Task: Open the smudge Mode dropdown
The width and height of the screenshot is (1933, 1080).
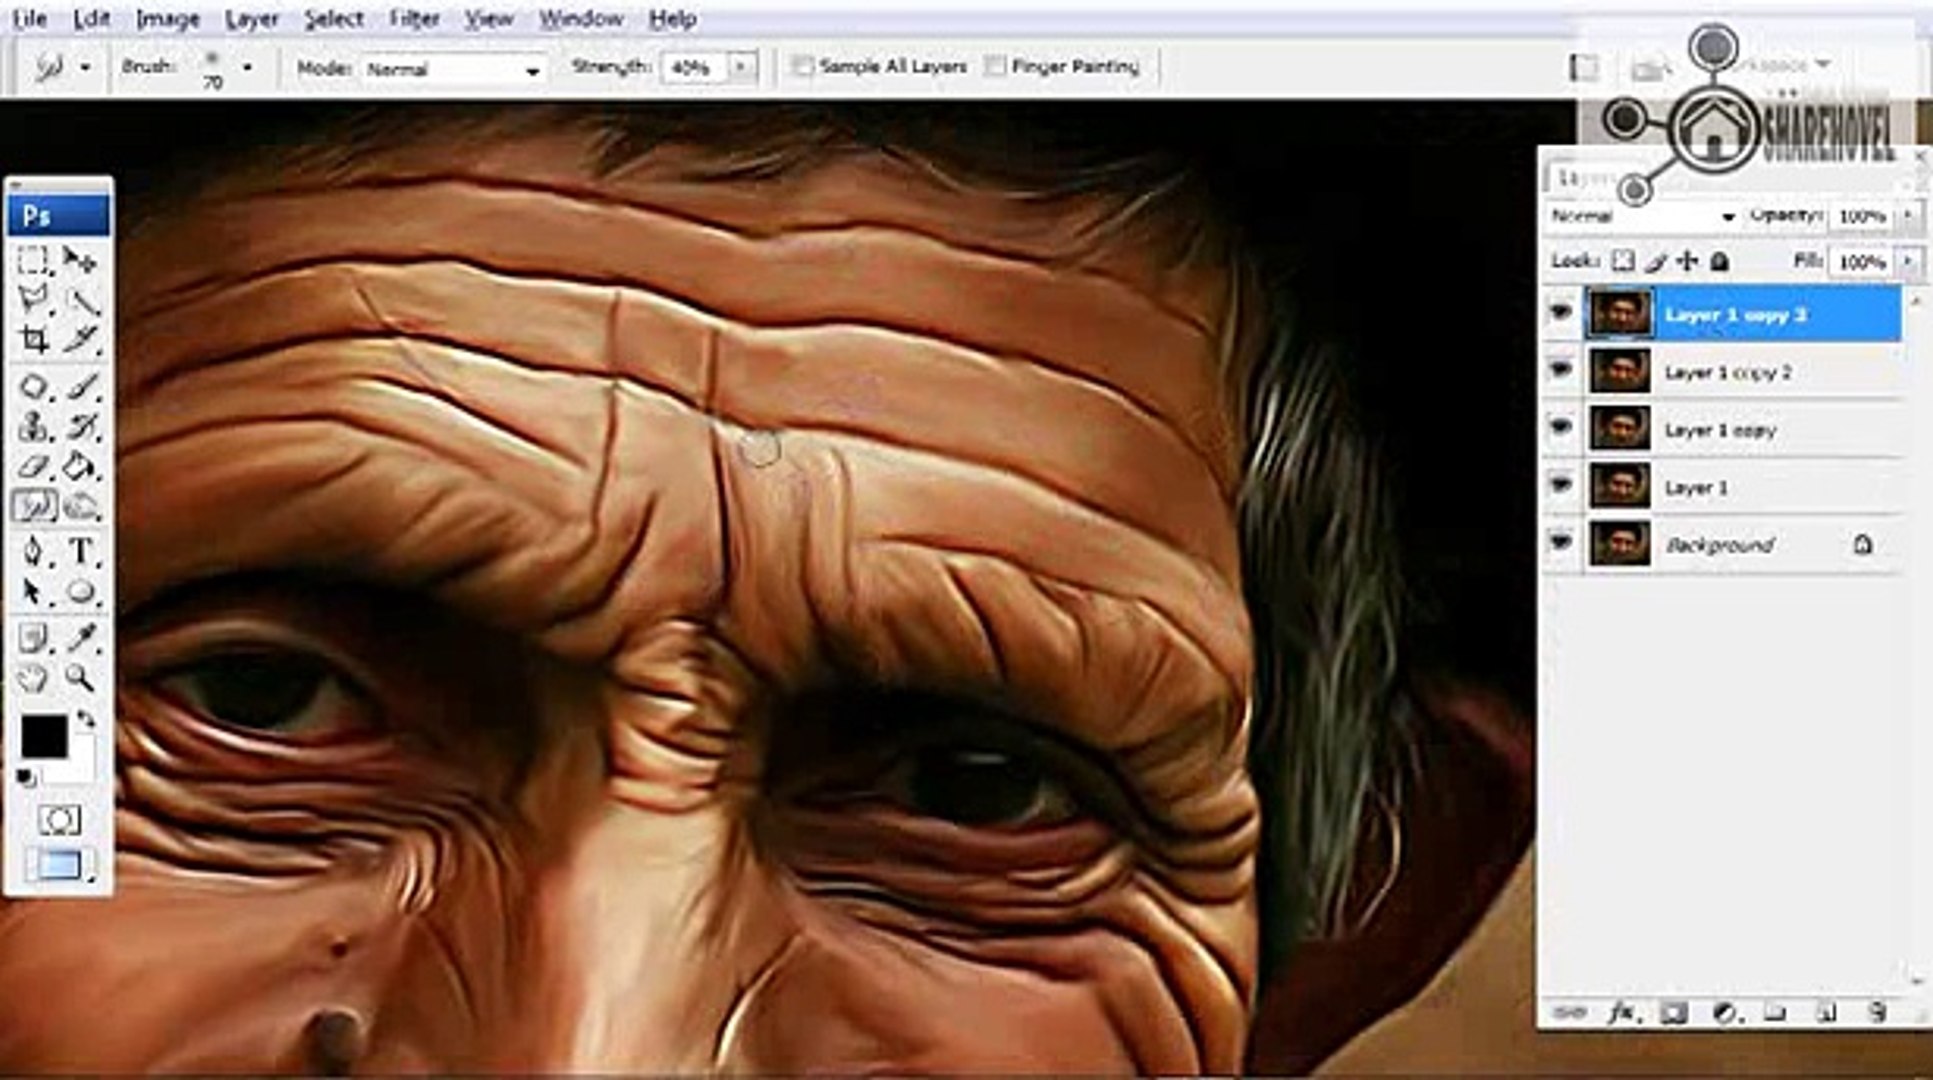Action: [452, 69]
